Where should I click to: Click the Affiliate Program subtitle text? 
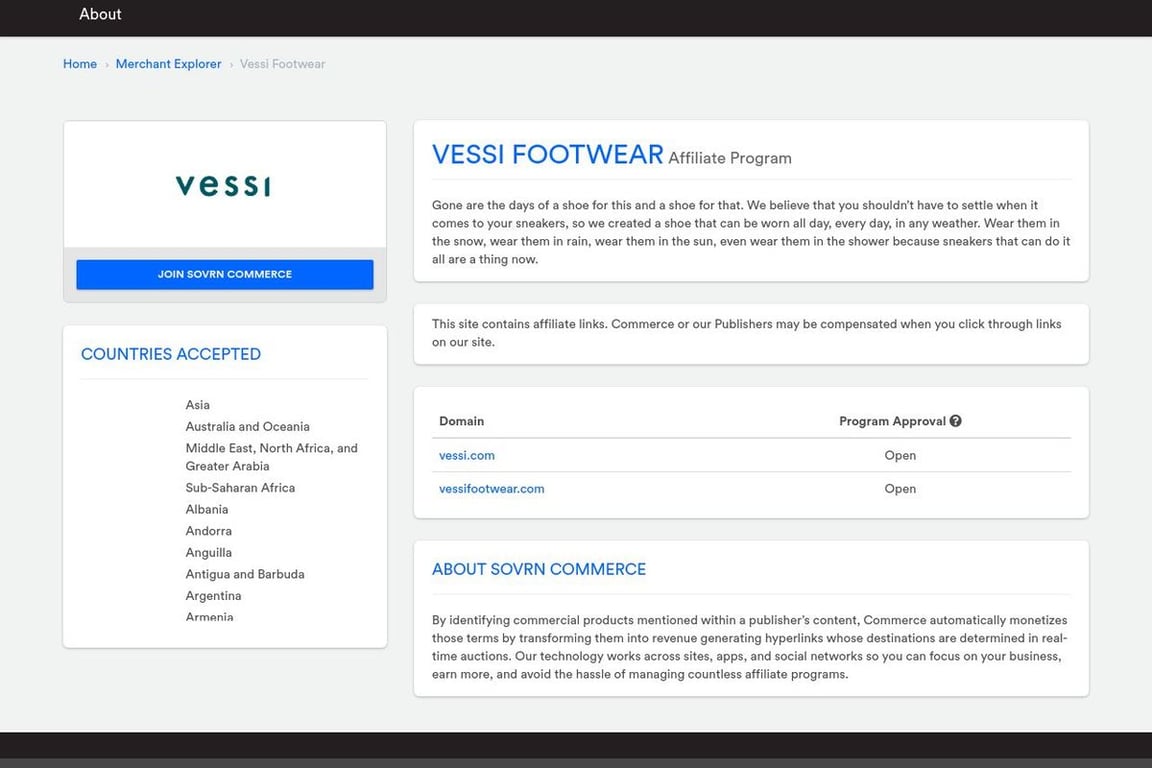pos(730,159)
